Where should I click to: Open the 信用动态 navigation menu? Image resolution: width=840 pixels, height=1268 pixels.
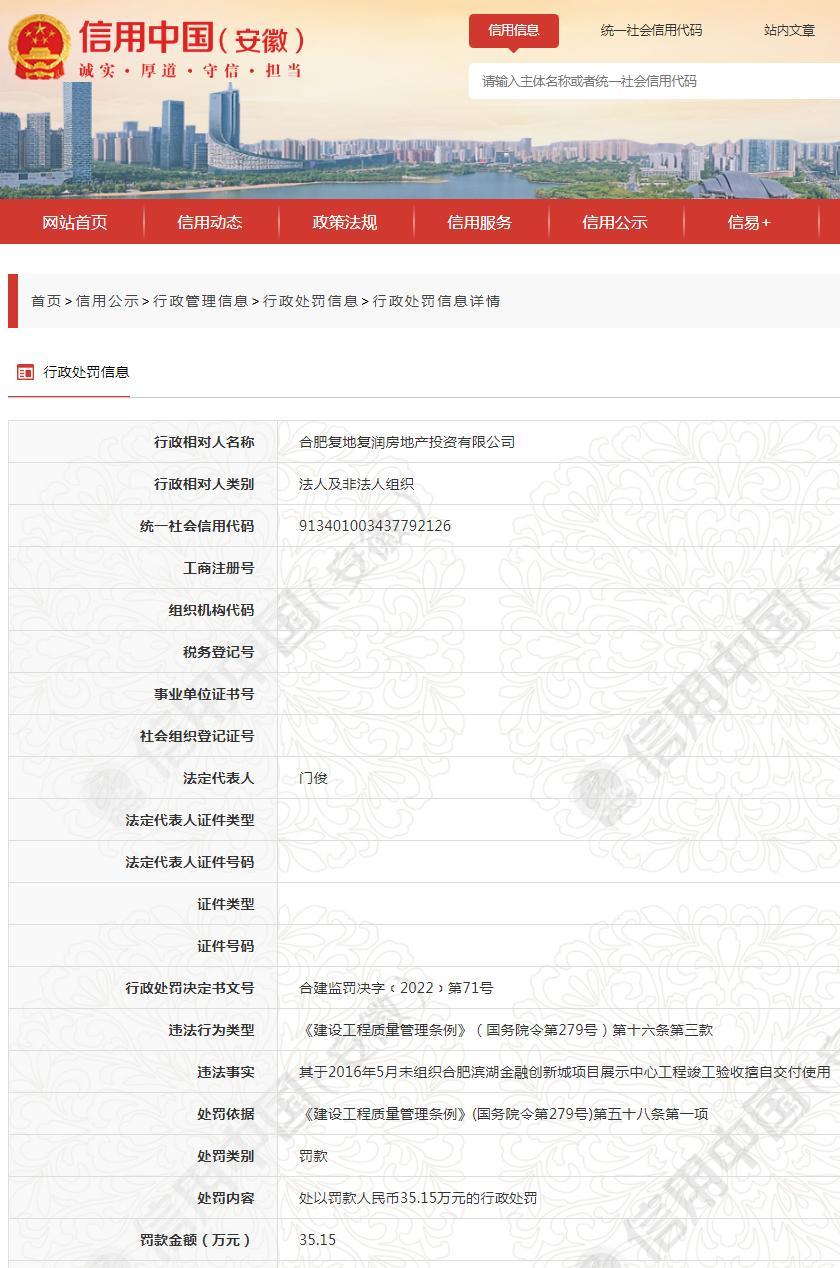coord(210,222)
